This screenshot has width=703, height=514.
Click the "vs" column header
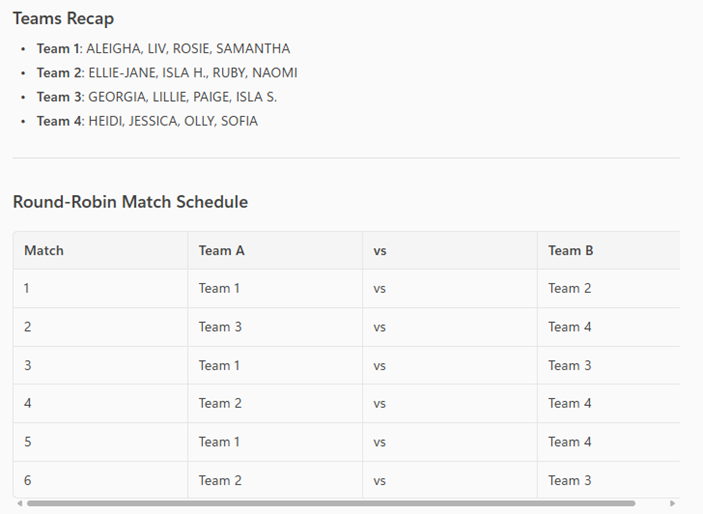coord(380,251)
